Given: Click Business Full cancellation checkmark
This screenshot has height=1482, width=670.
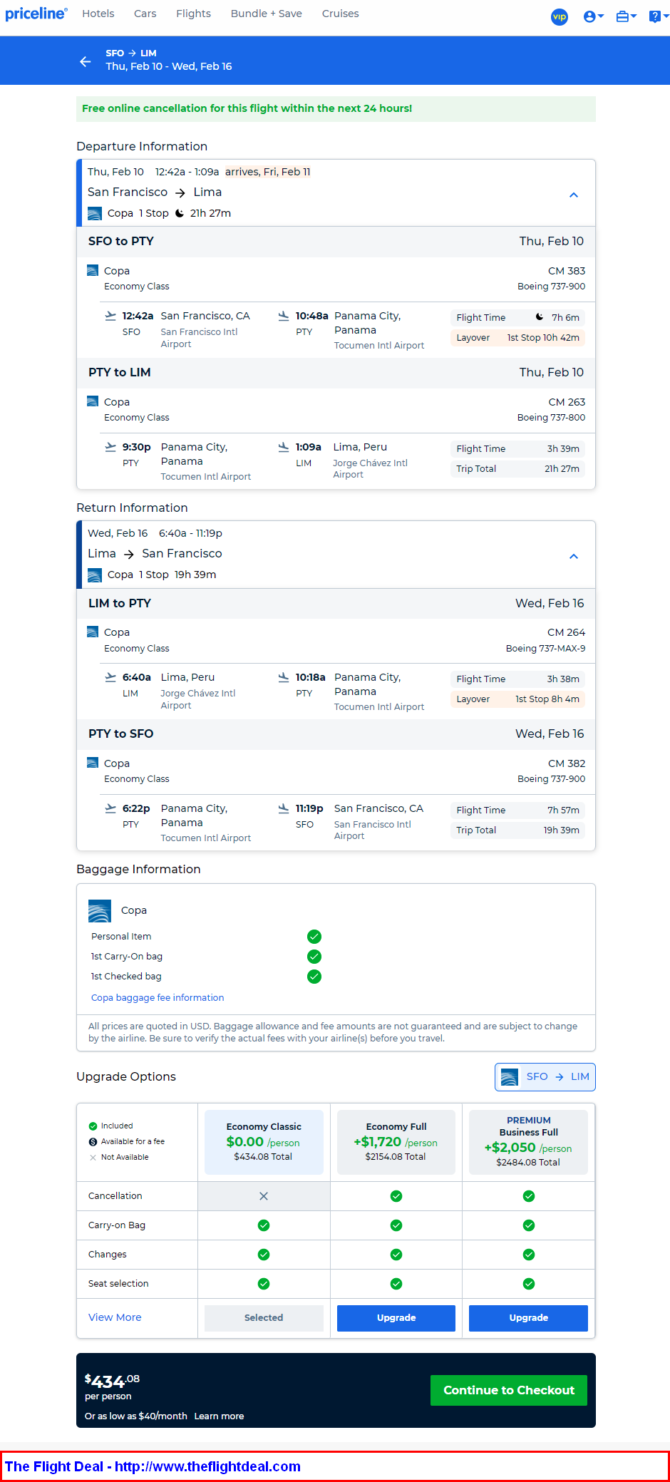Looking at the screenshot, I should pos(528,1196).
